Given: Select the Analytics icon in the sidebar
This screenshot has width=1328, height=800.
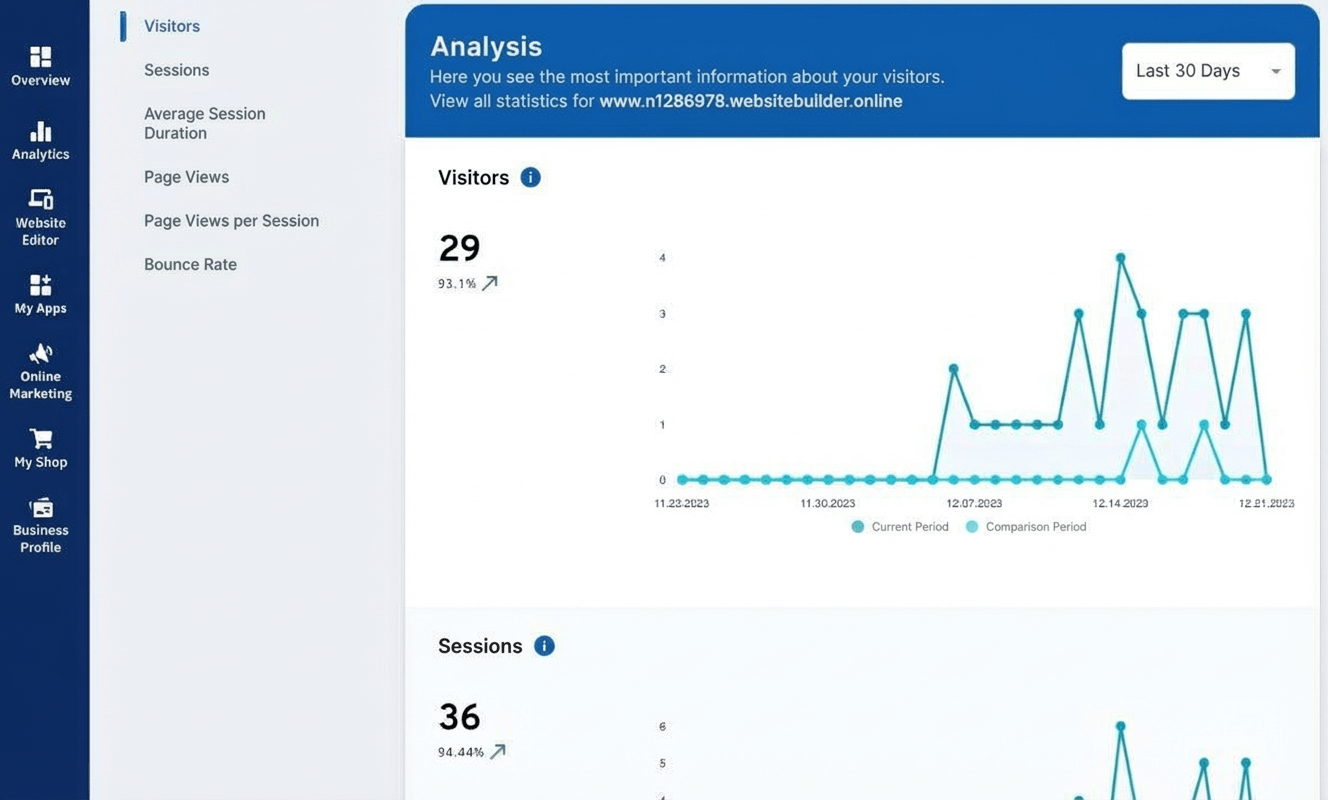Looking at the screenshot, I should (x=40, y=140).
